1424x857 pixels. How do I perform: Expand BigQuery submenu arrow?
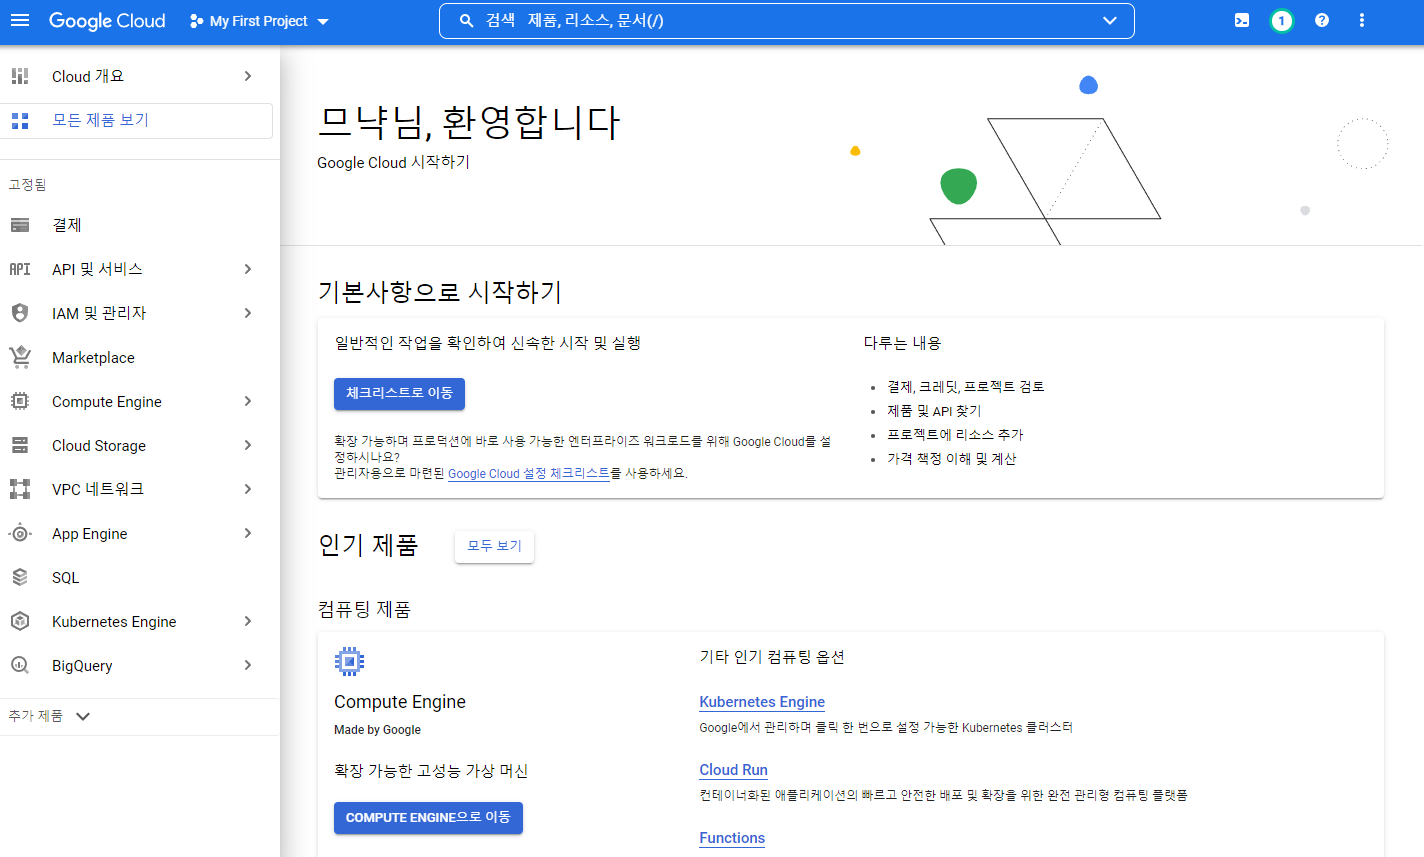point(248,665)
